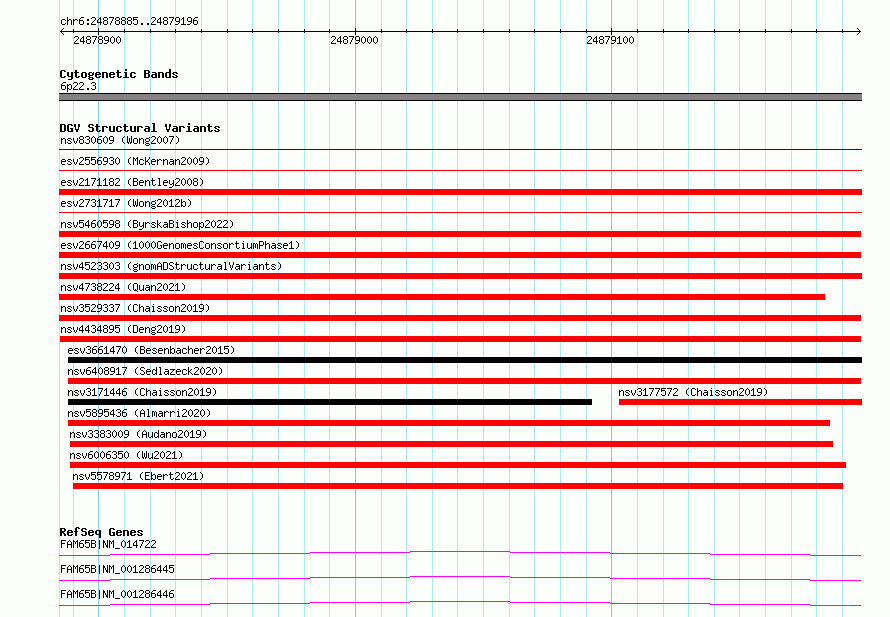Click the 6p22.3 band label
Viewport: 890px width, 617px height.
pyautogui.click(x=78, y=86)
